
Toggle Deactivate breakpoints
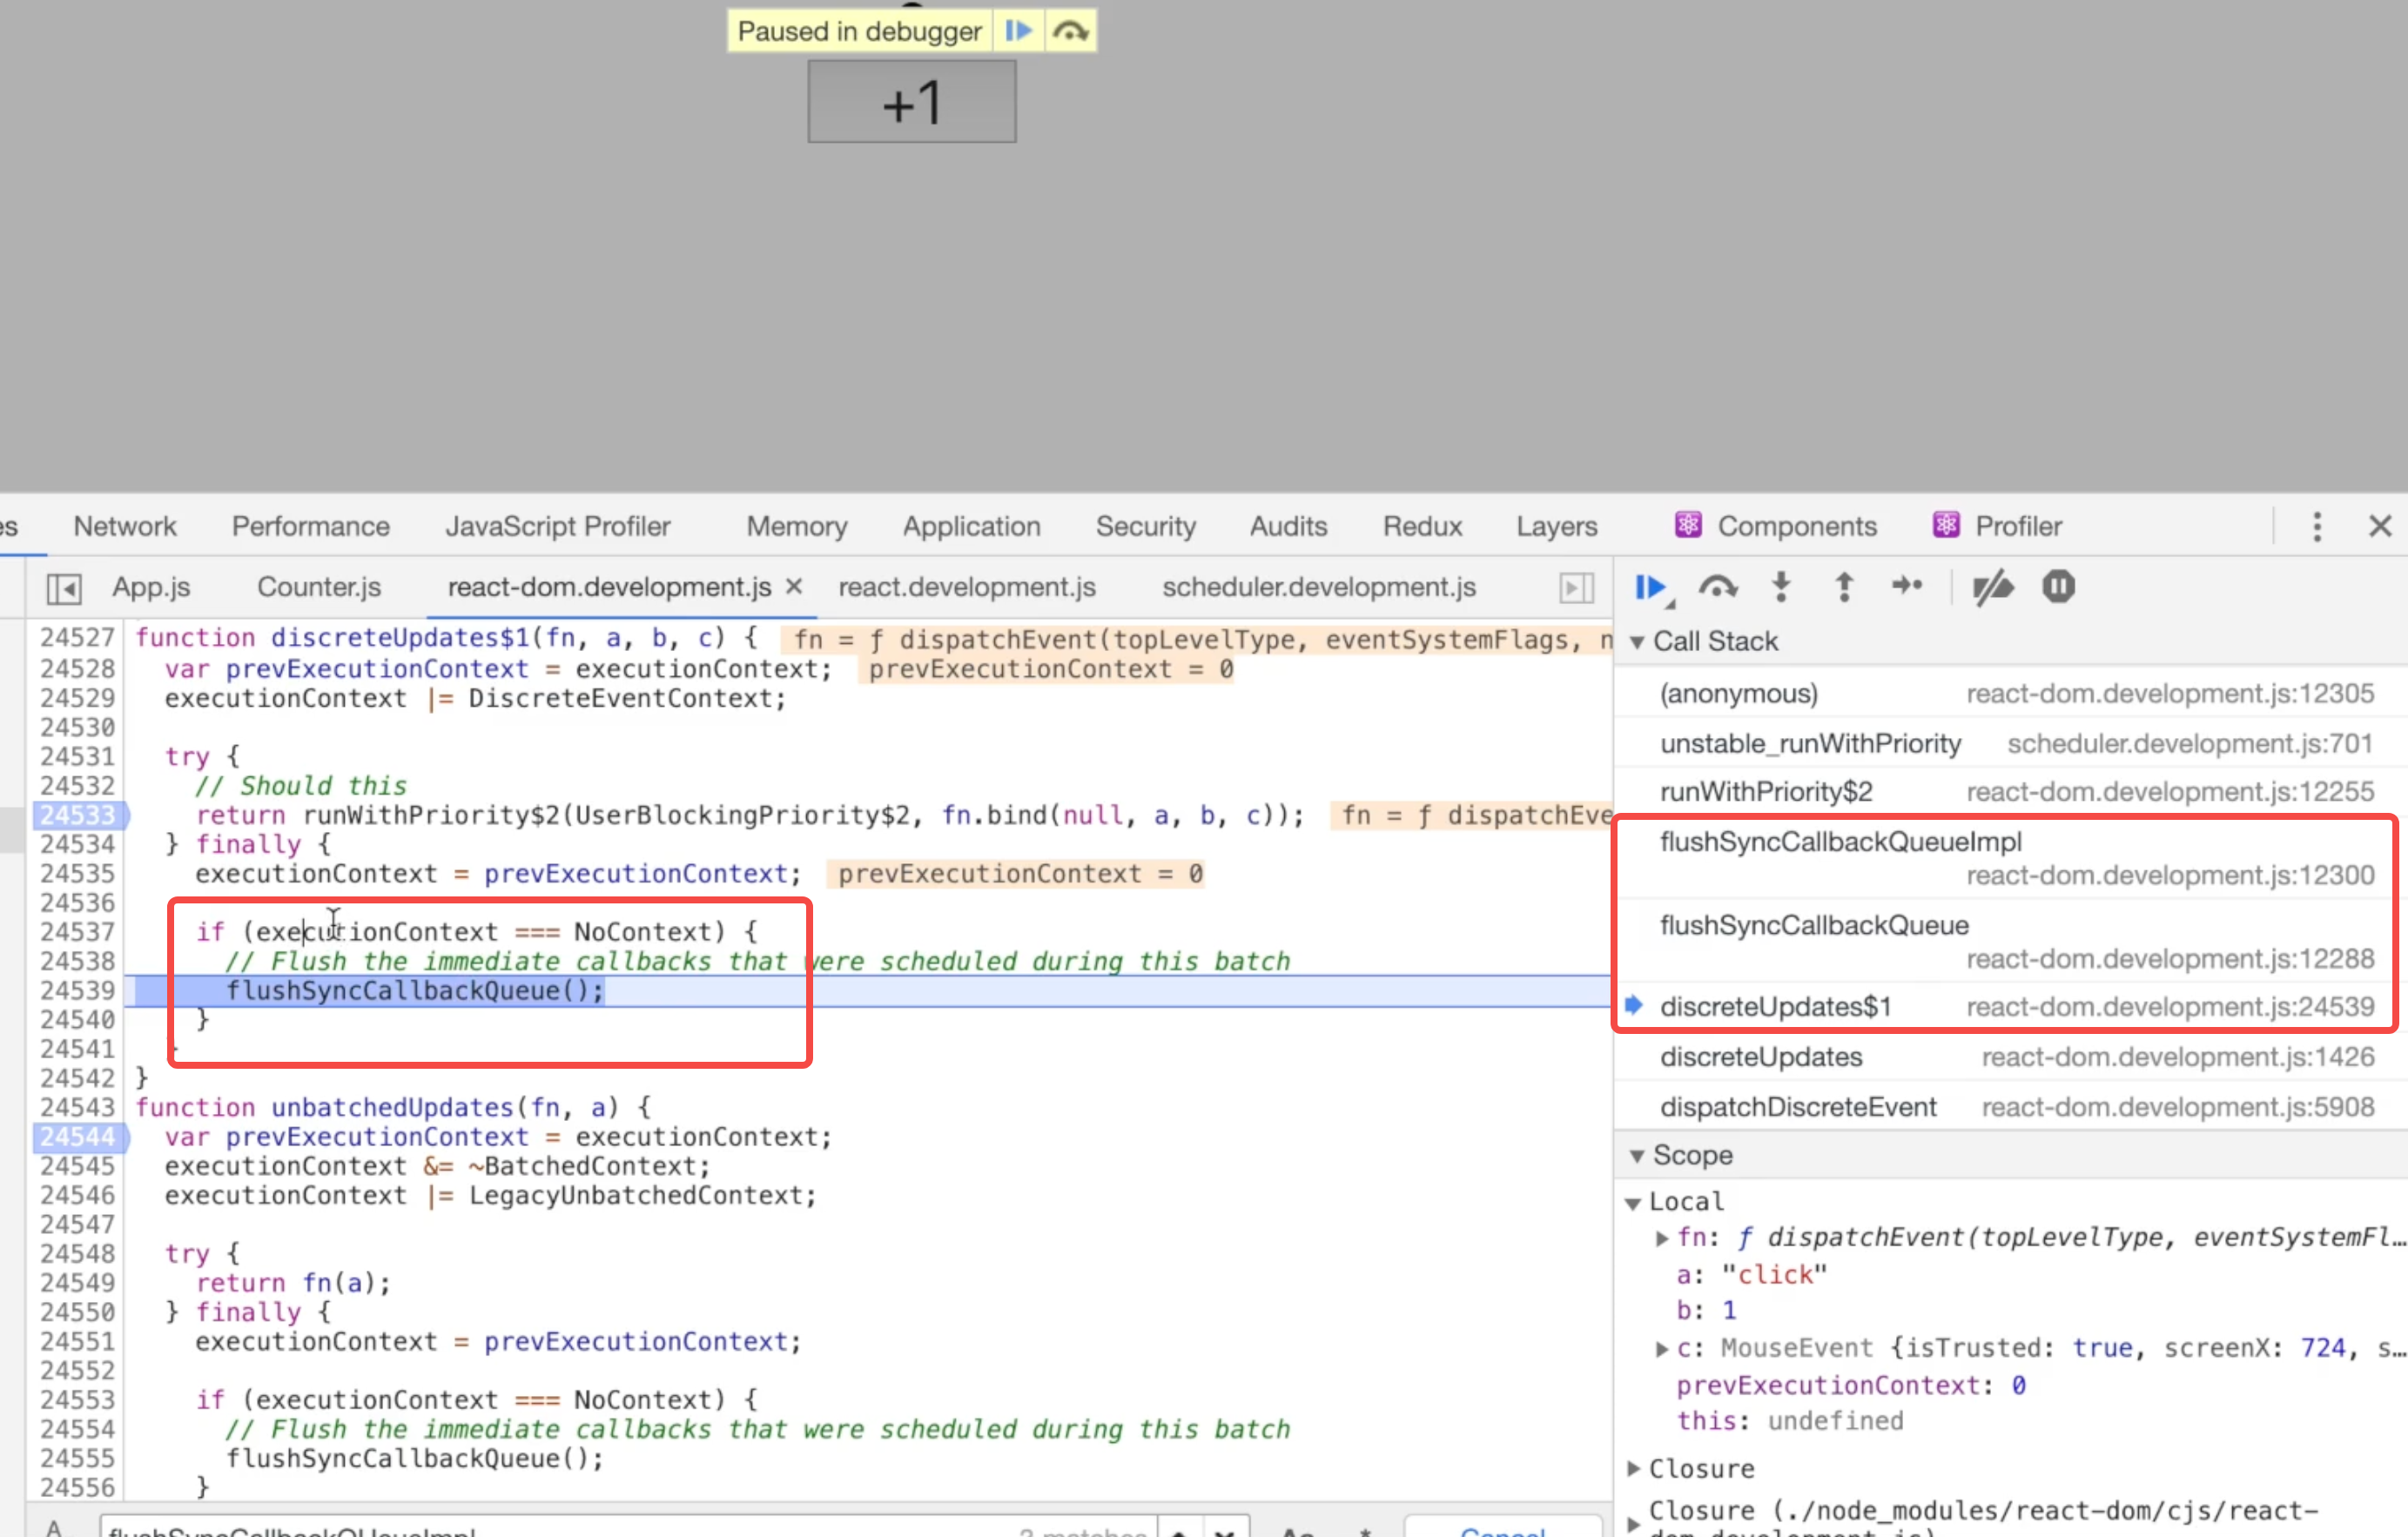click(x=1992, y=588)
